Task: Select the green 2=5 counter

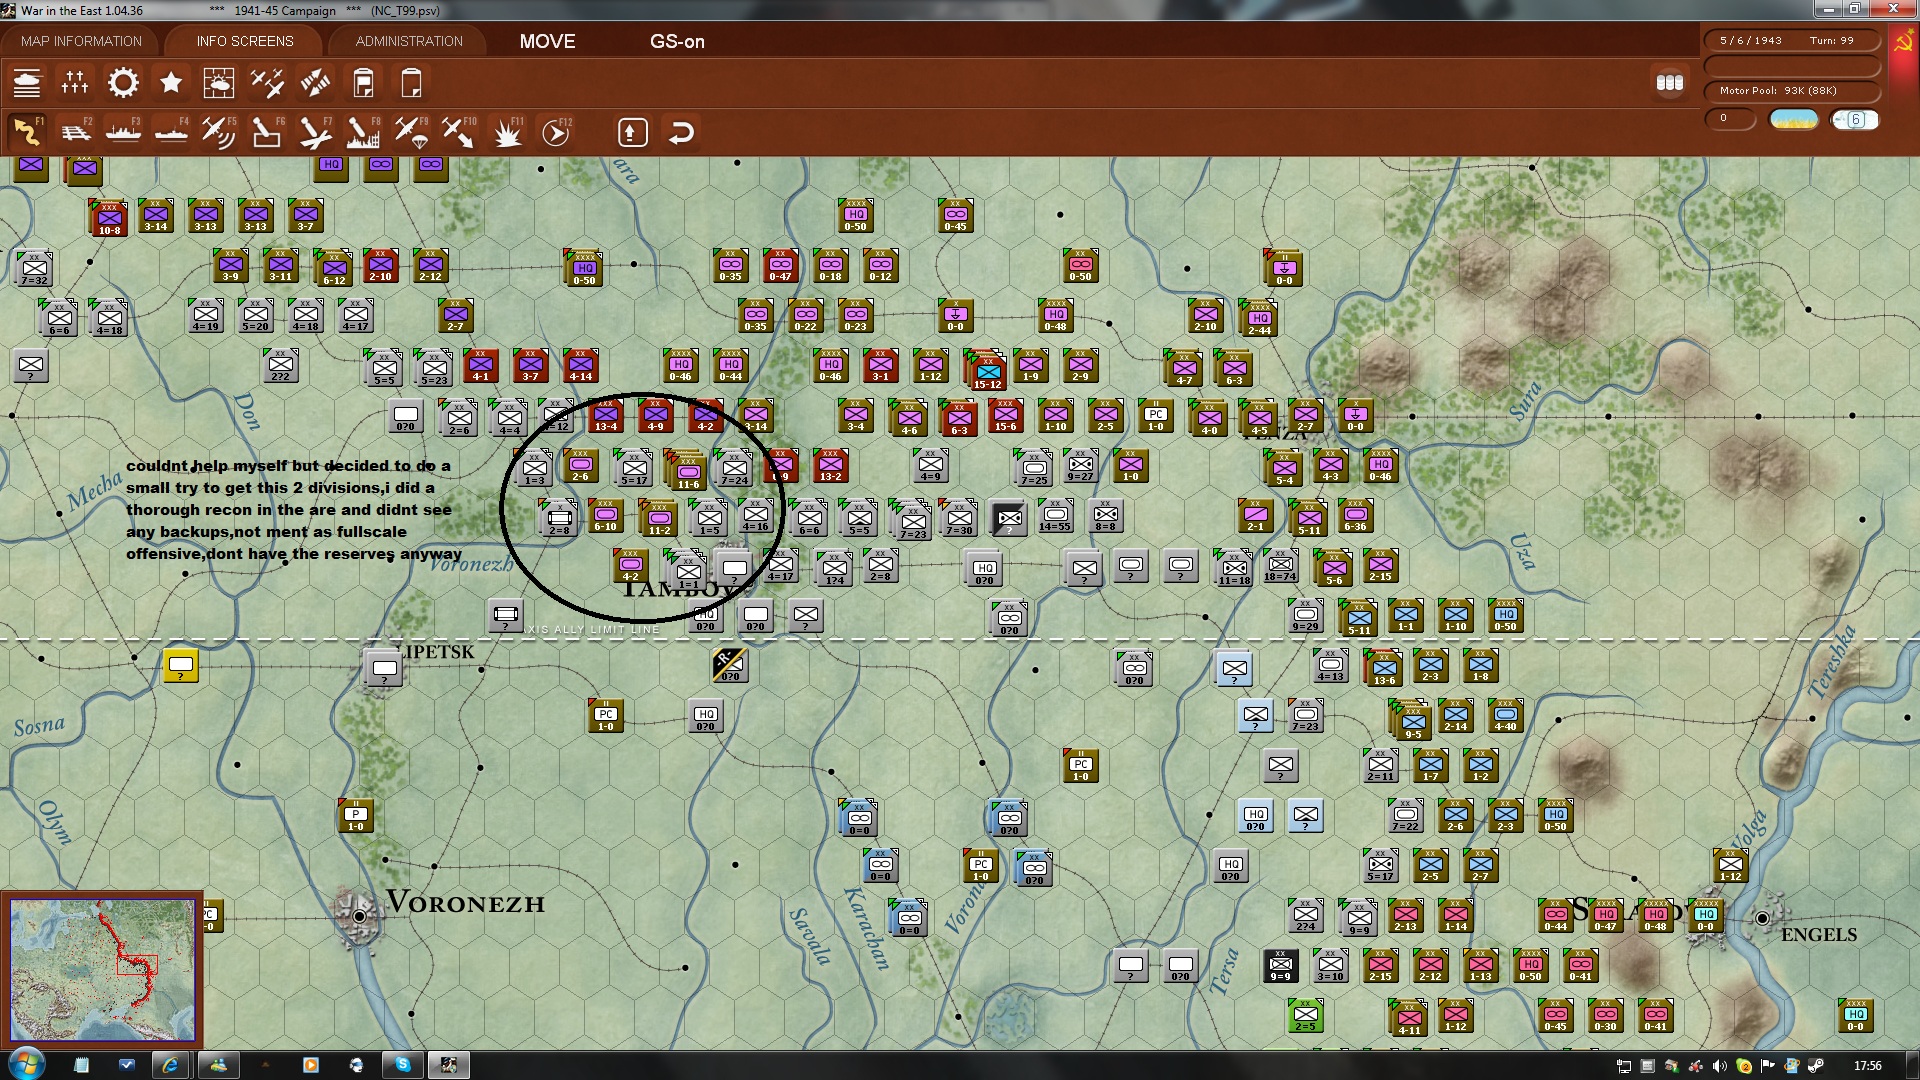Action: point(1305,1015)
